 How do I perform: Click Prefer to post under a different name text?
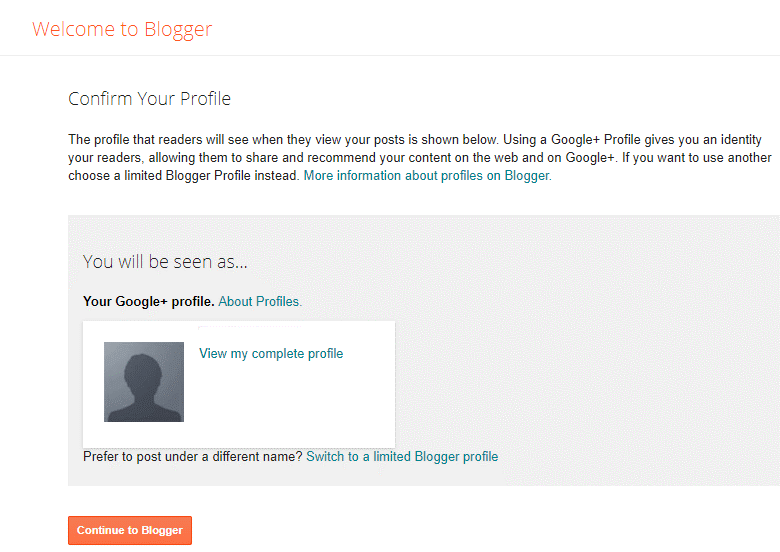(193, 457)
